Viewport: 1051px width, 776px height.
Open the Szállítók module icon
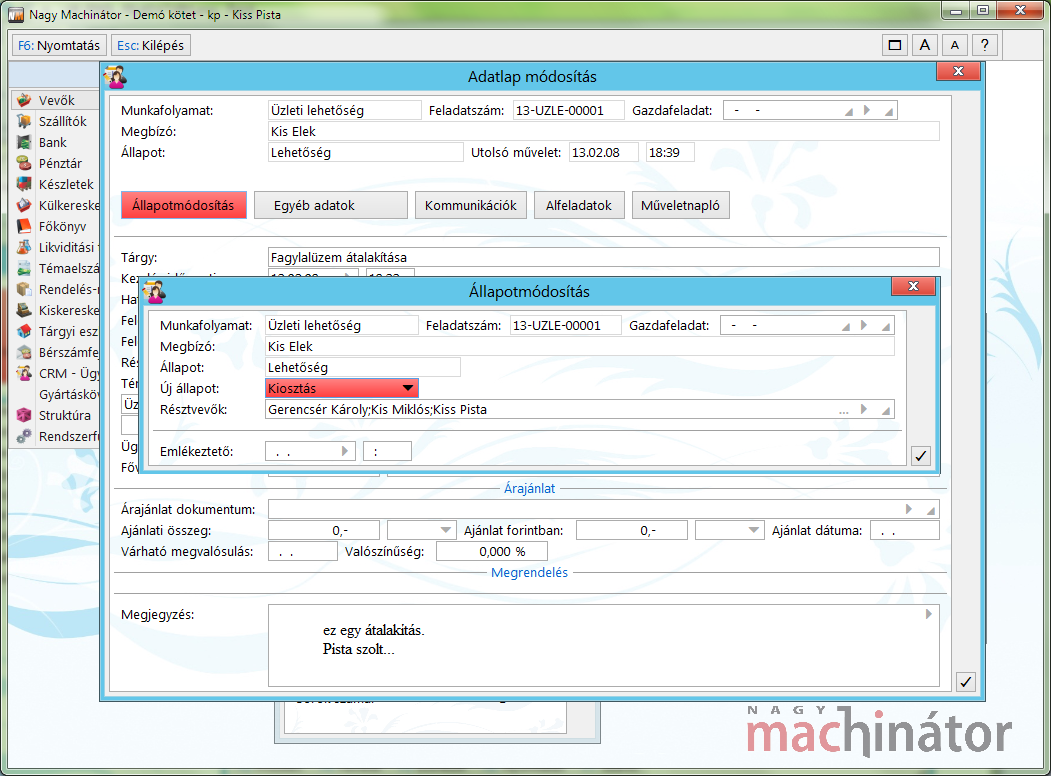pyautogui.click(x=24, y=121)
